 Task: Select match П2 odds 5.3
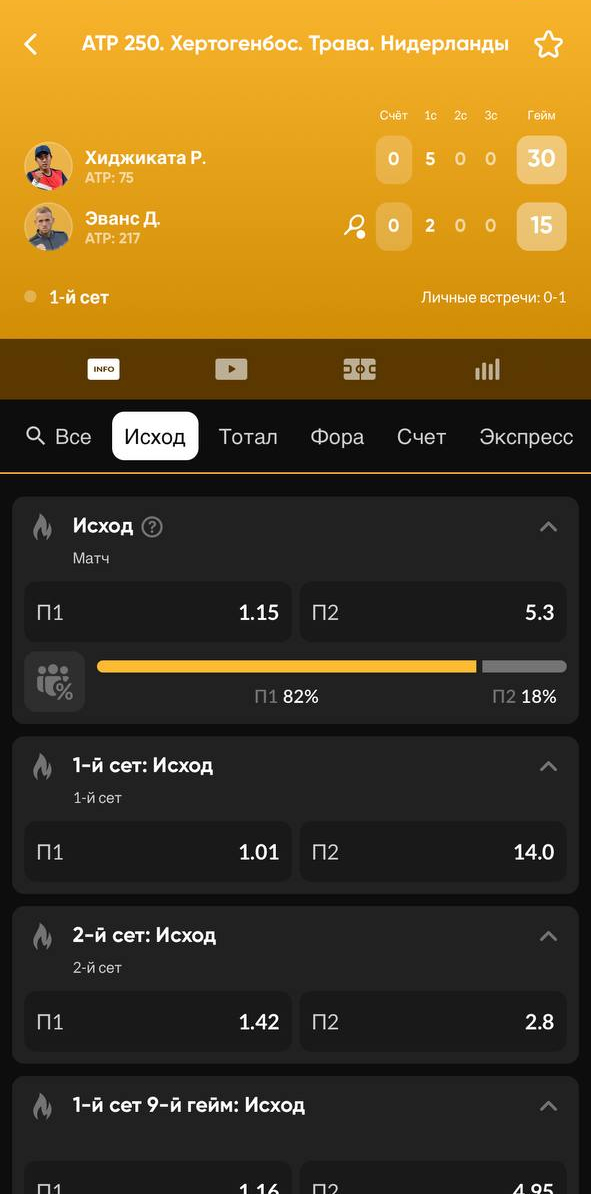point(433,612)
